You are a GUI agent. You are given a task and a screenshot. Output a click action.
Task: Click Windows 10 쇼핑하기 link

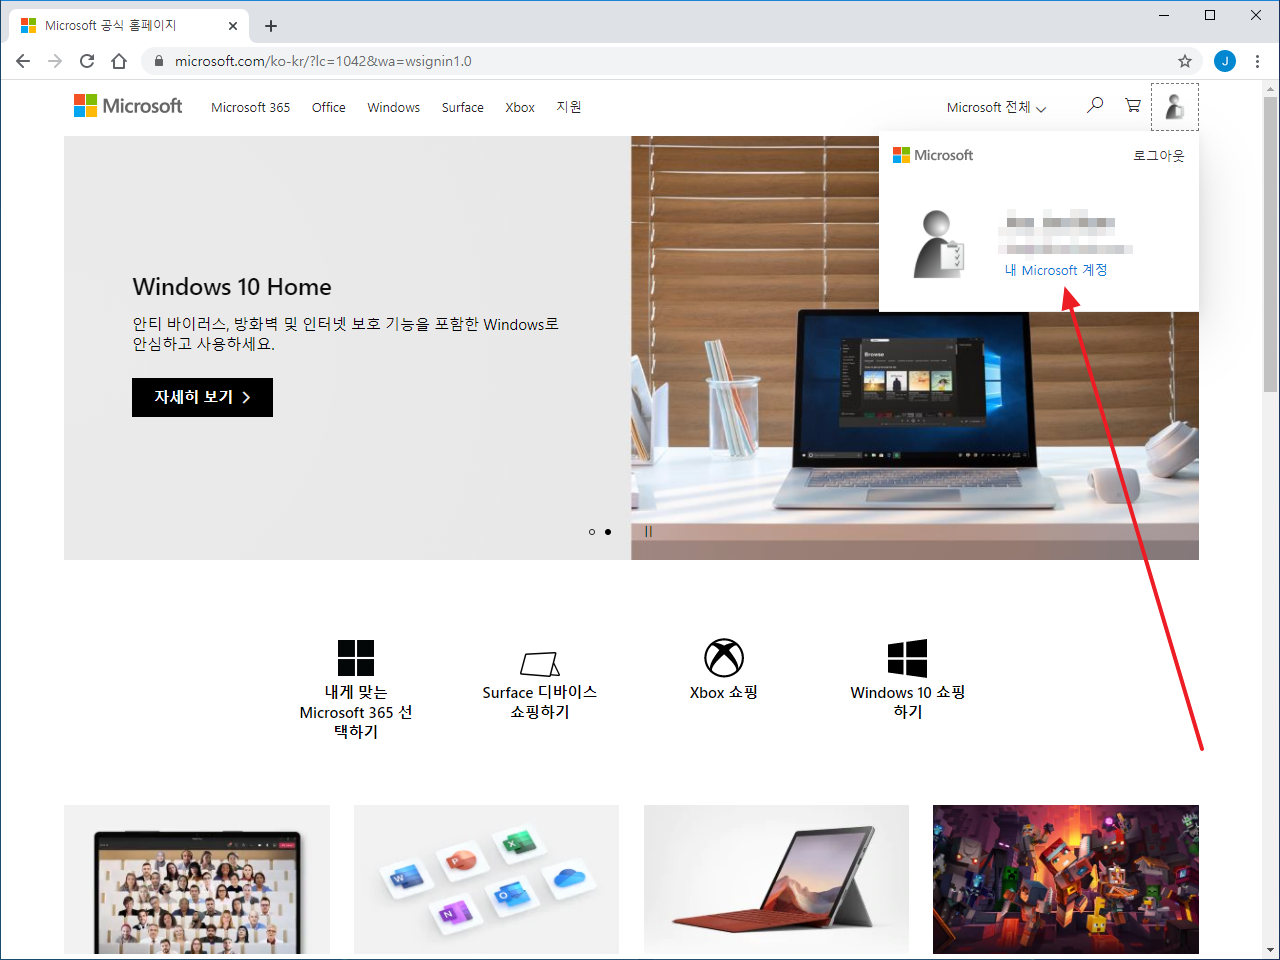[x=908, y=702]
